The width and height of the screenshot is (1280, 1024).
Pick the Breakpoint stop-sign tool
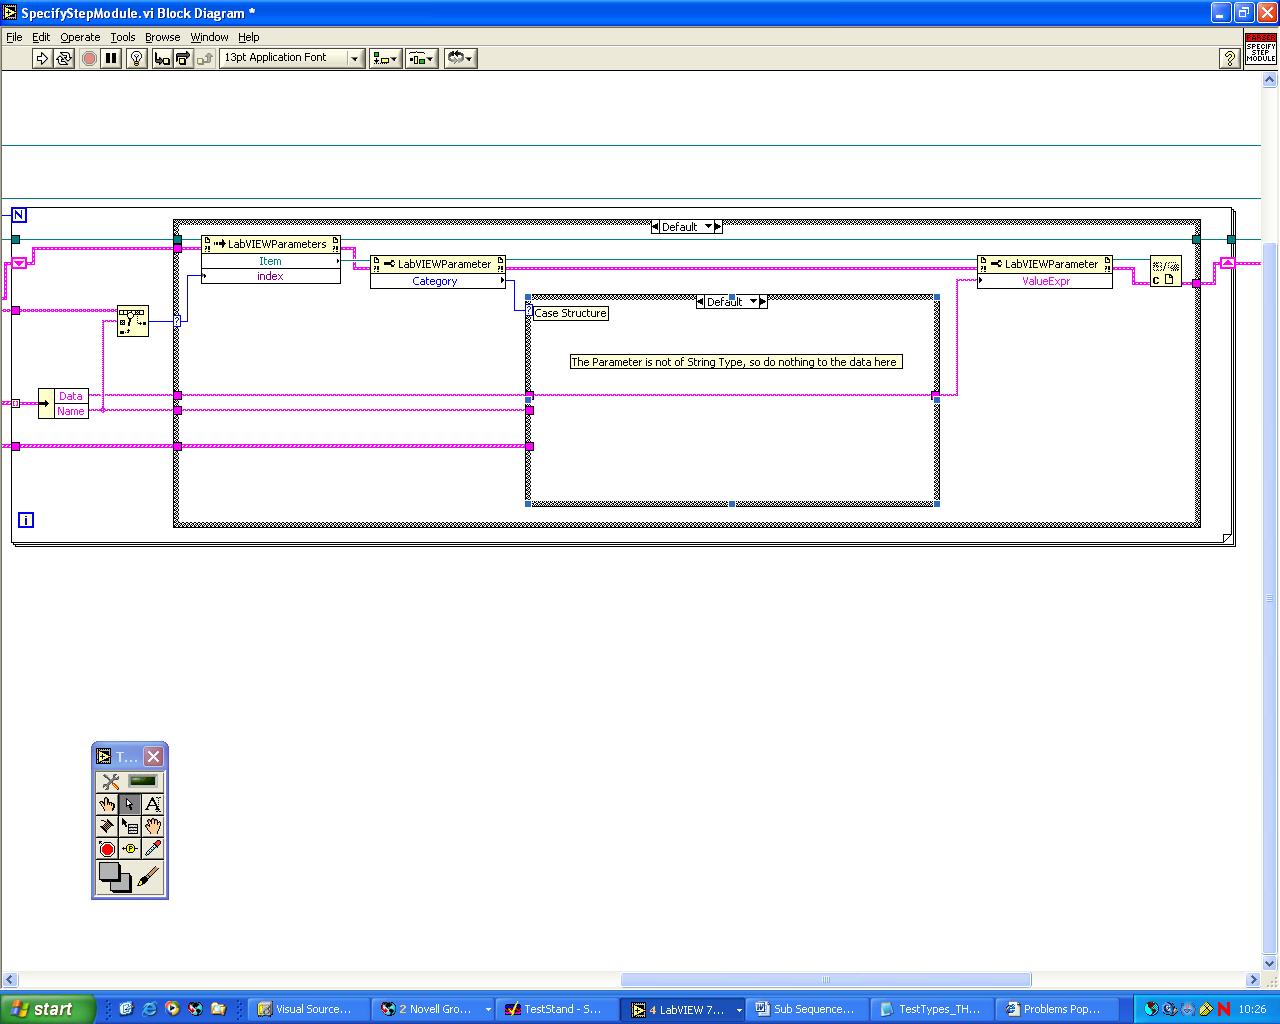(107, 849)
